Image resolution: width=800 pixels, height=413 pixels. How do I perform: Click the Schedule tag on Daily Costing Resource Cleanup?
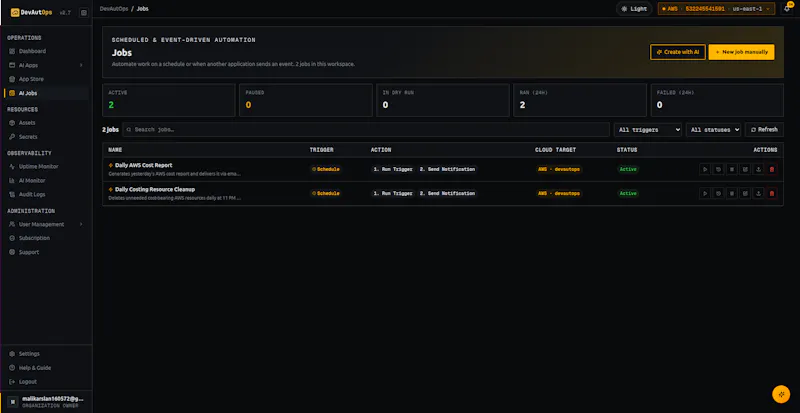click(x=326, y=193)
